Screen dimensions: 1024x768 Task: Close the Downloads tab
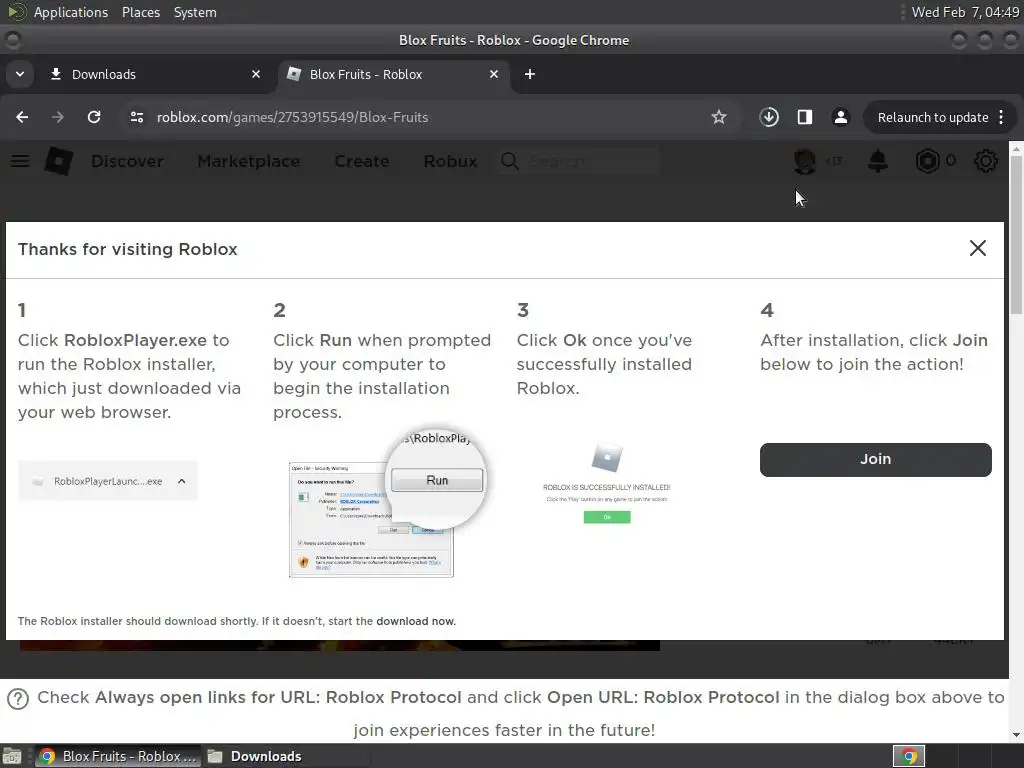coord(255,74)
